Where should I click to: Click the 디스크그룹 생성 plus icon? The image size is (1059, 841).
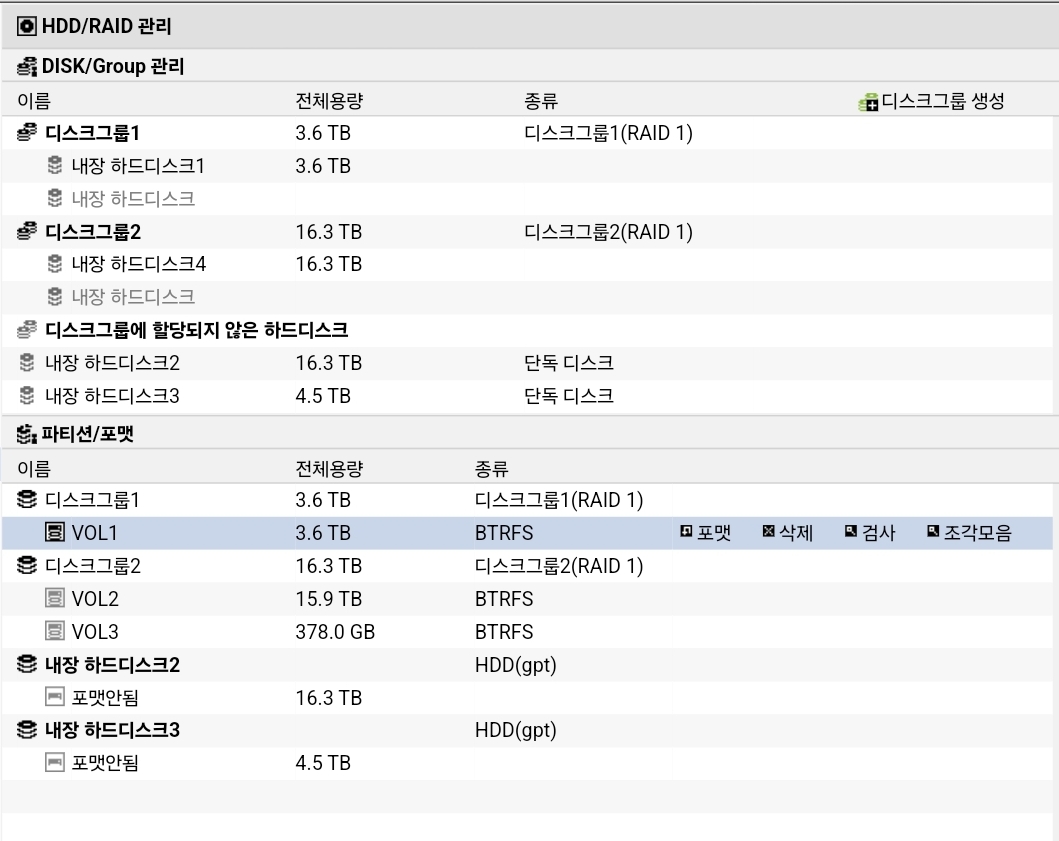pos(868,102)
